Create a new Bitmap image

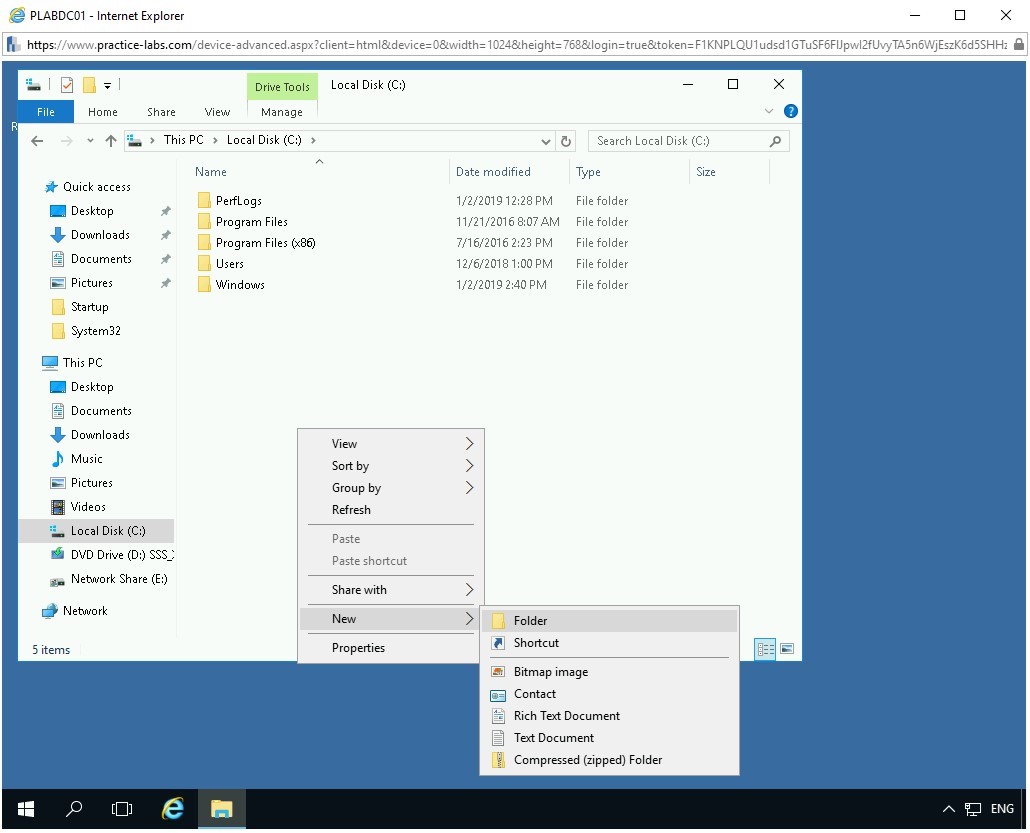click(609, 671)
